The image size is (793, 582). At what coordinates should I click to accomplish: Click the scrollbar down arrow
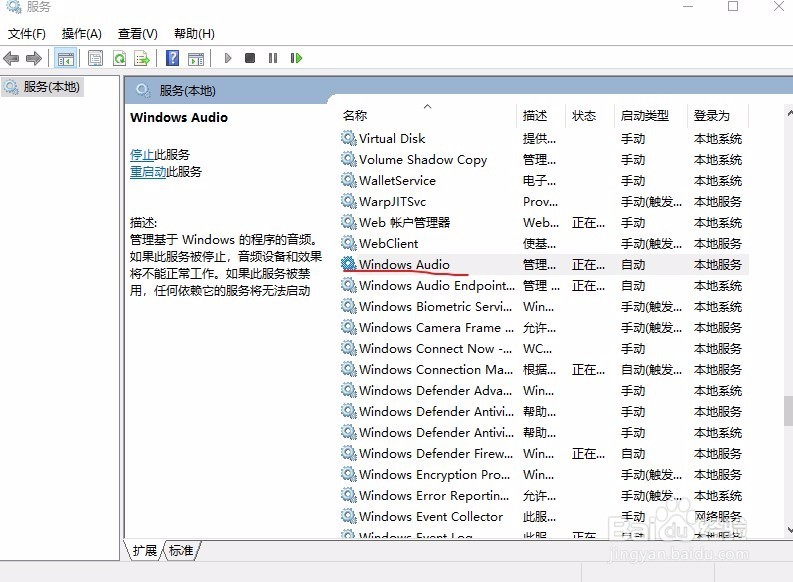coord(789,530)
